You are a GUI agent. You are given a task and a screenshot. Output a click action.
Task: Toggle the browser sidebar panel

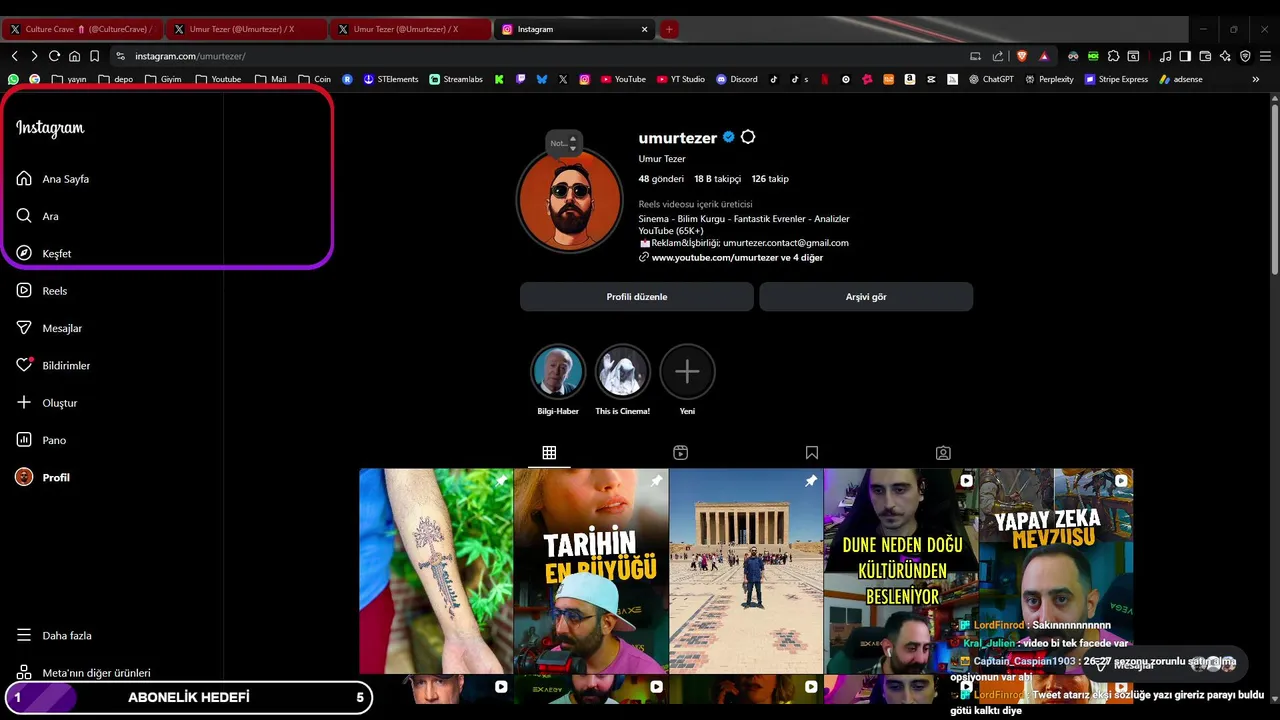[1185, 56]
